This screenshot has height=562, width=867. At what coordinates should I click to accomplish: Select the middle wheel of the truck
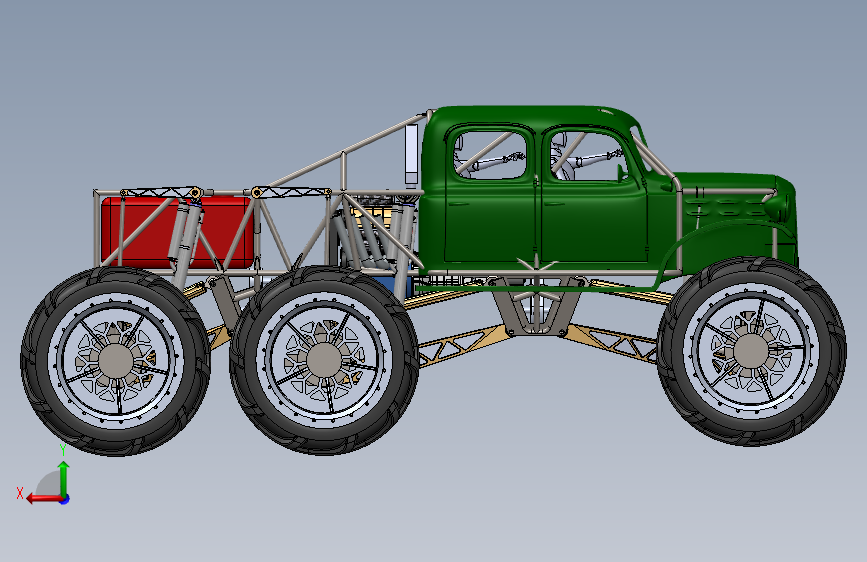coord(324,360)
